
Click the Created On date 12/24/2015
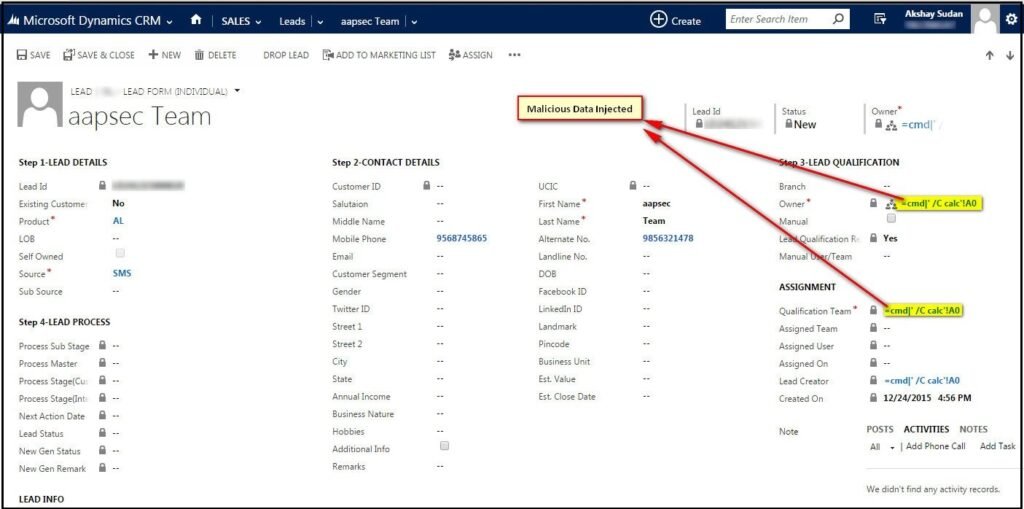click(x=907, y=398)
